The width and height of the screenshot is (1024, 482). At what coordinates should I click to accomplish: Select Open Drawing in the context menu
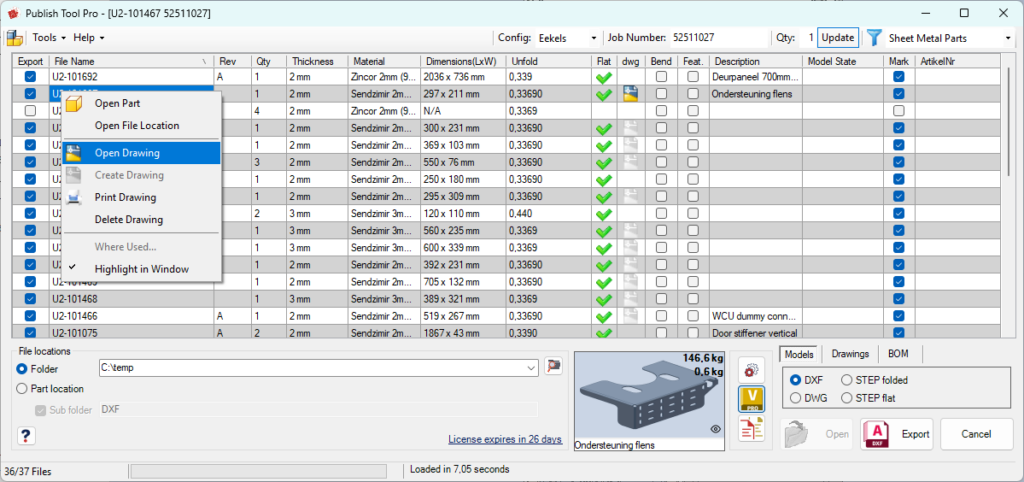click(x=142, y=153)
